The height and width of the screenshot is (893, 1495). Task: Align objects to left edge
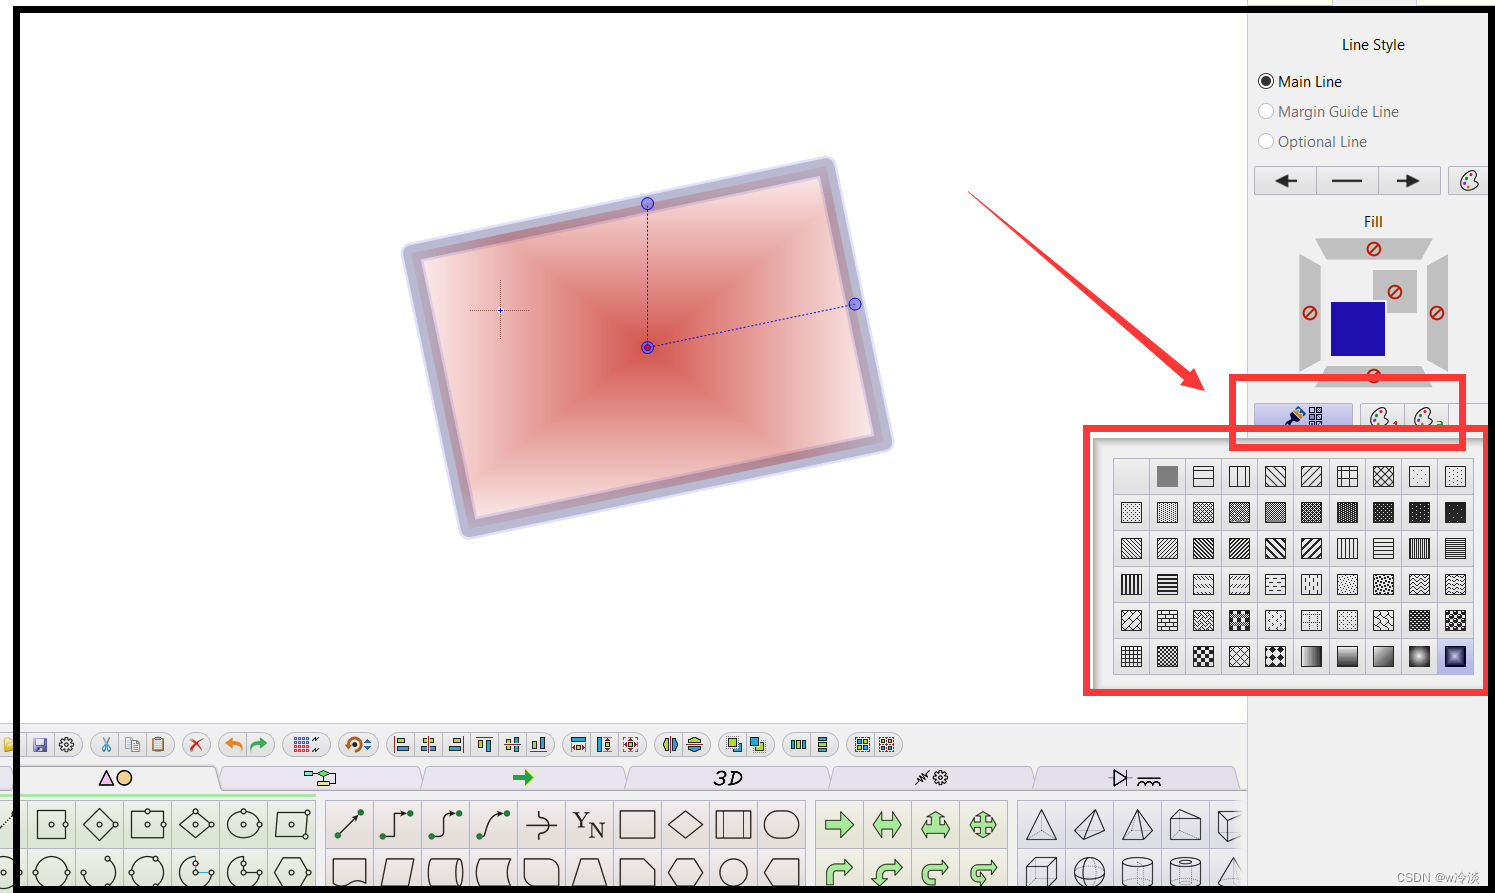pyautogui.click(x=402, y=745)
